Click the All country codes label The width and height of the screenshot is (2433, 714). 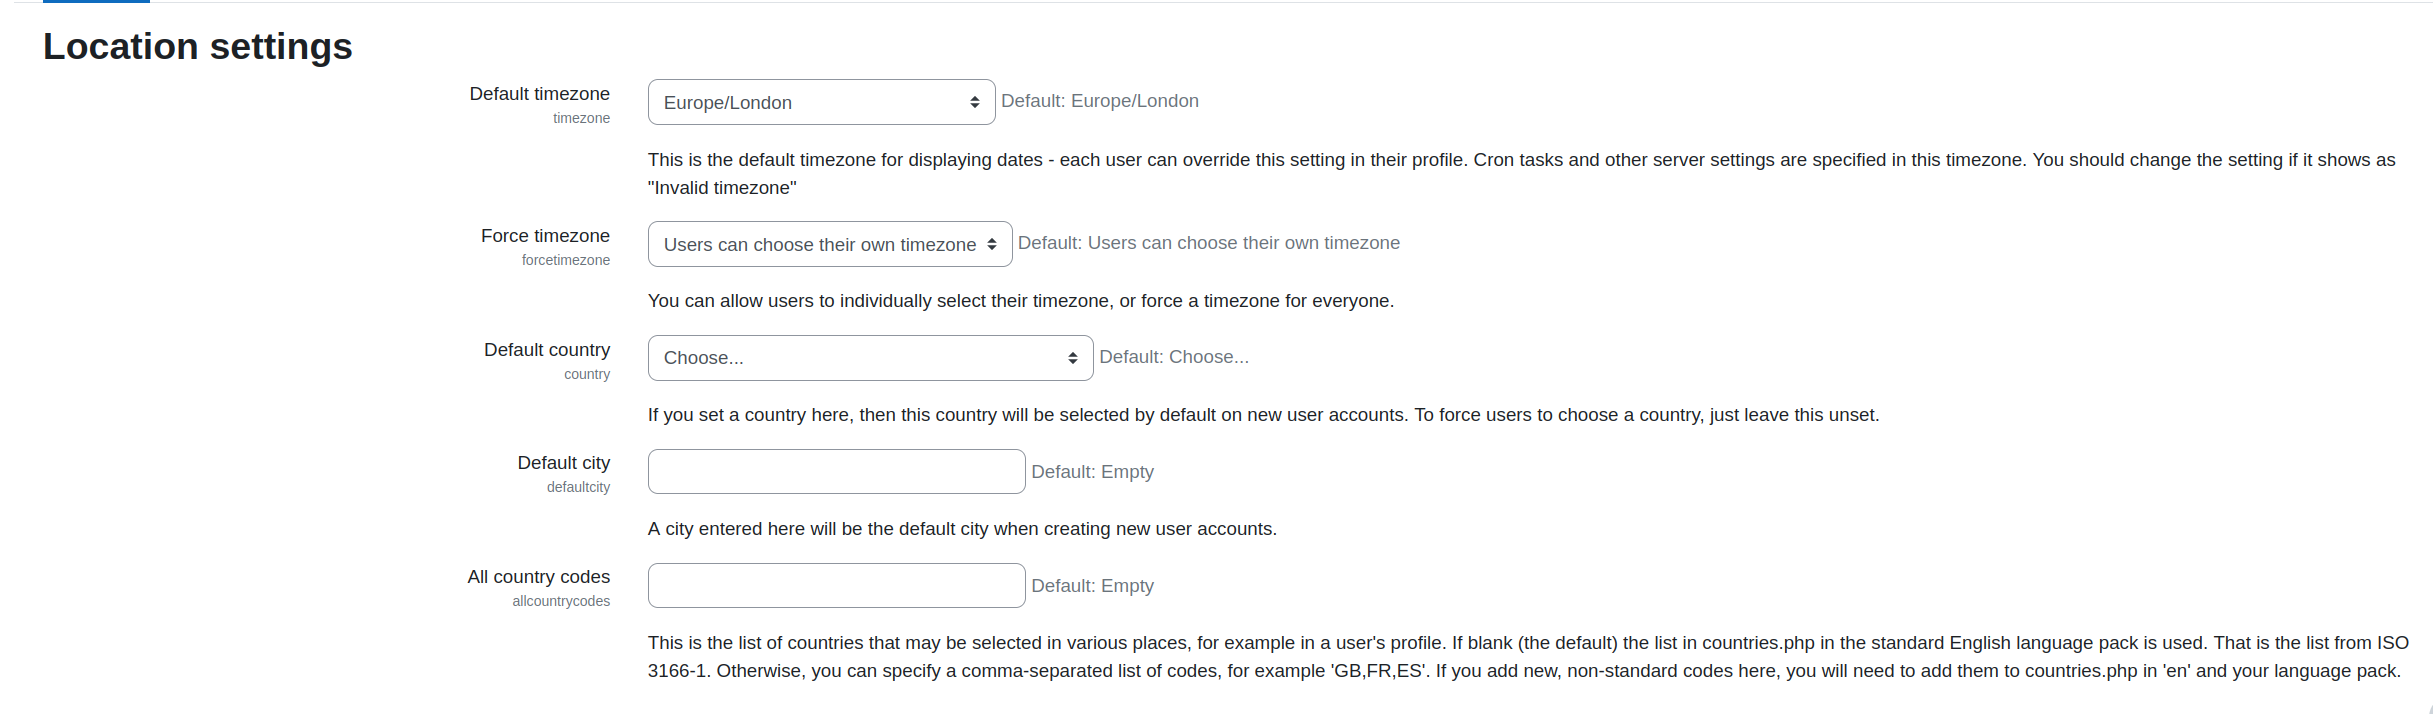[x=539, y=577]
